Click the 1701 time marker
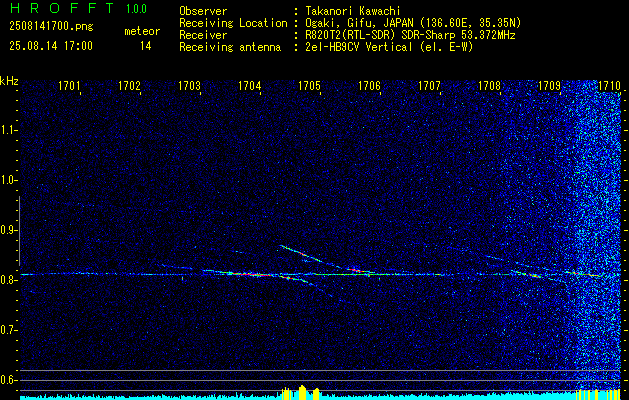This screenshot has height=400, width=629. (69, 86)
